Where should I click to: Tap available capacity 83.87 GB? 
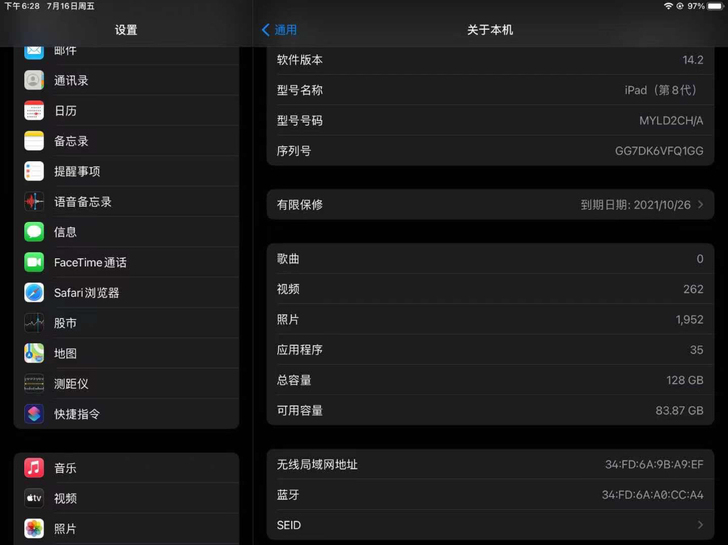click(679, 410)
